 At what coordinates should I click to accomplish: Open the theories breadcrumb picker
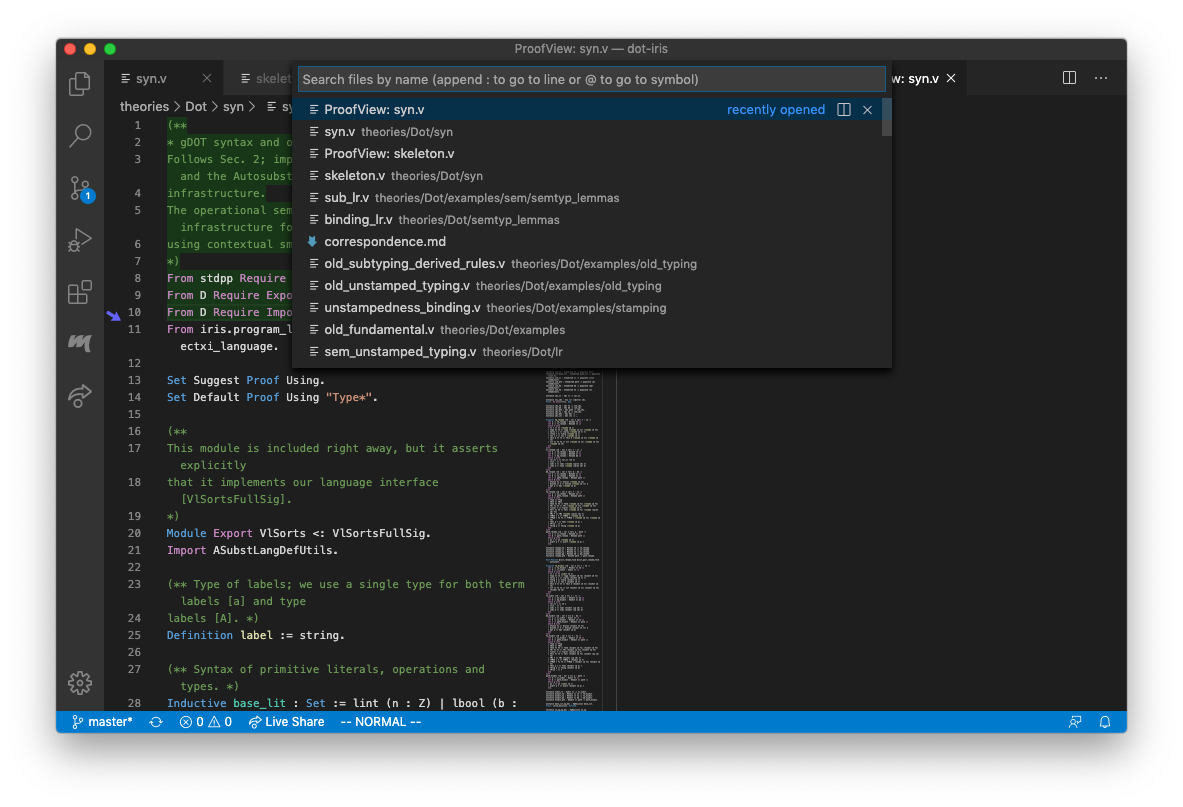[x=144, y=106]
